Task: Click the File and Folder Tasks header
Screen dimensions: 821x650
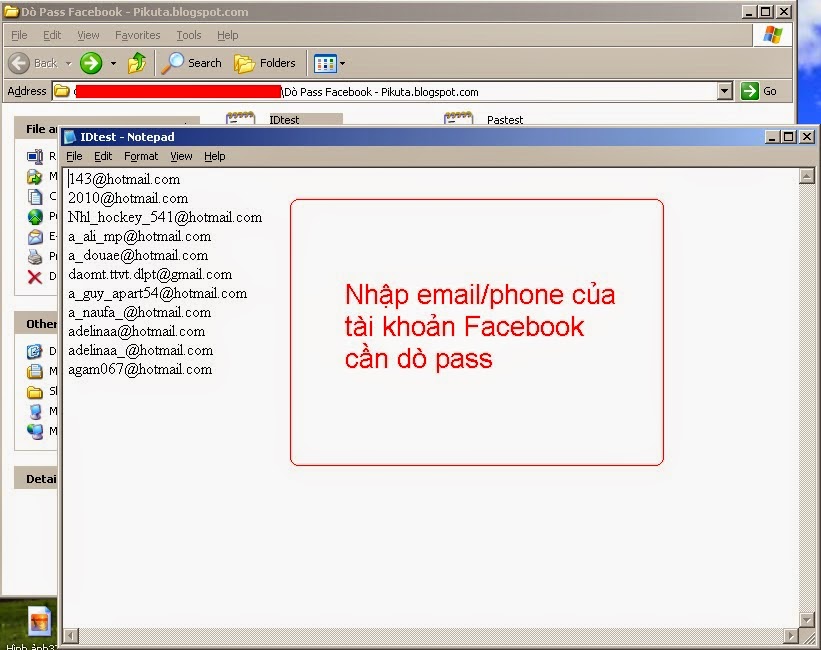Action: 36,128
